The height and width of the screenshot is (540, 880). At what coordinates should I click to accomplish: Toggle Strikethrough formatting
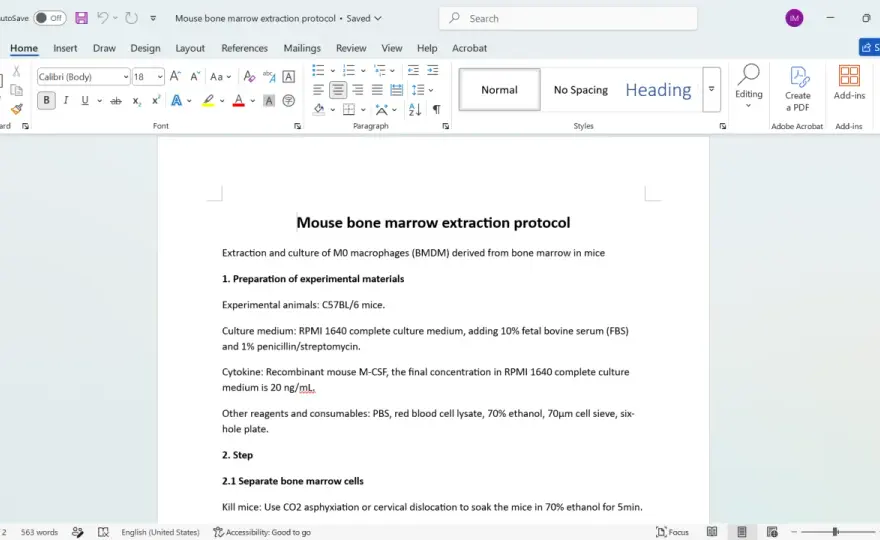116,101
